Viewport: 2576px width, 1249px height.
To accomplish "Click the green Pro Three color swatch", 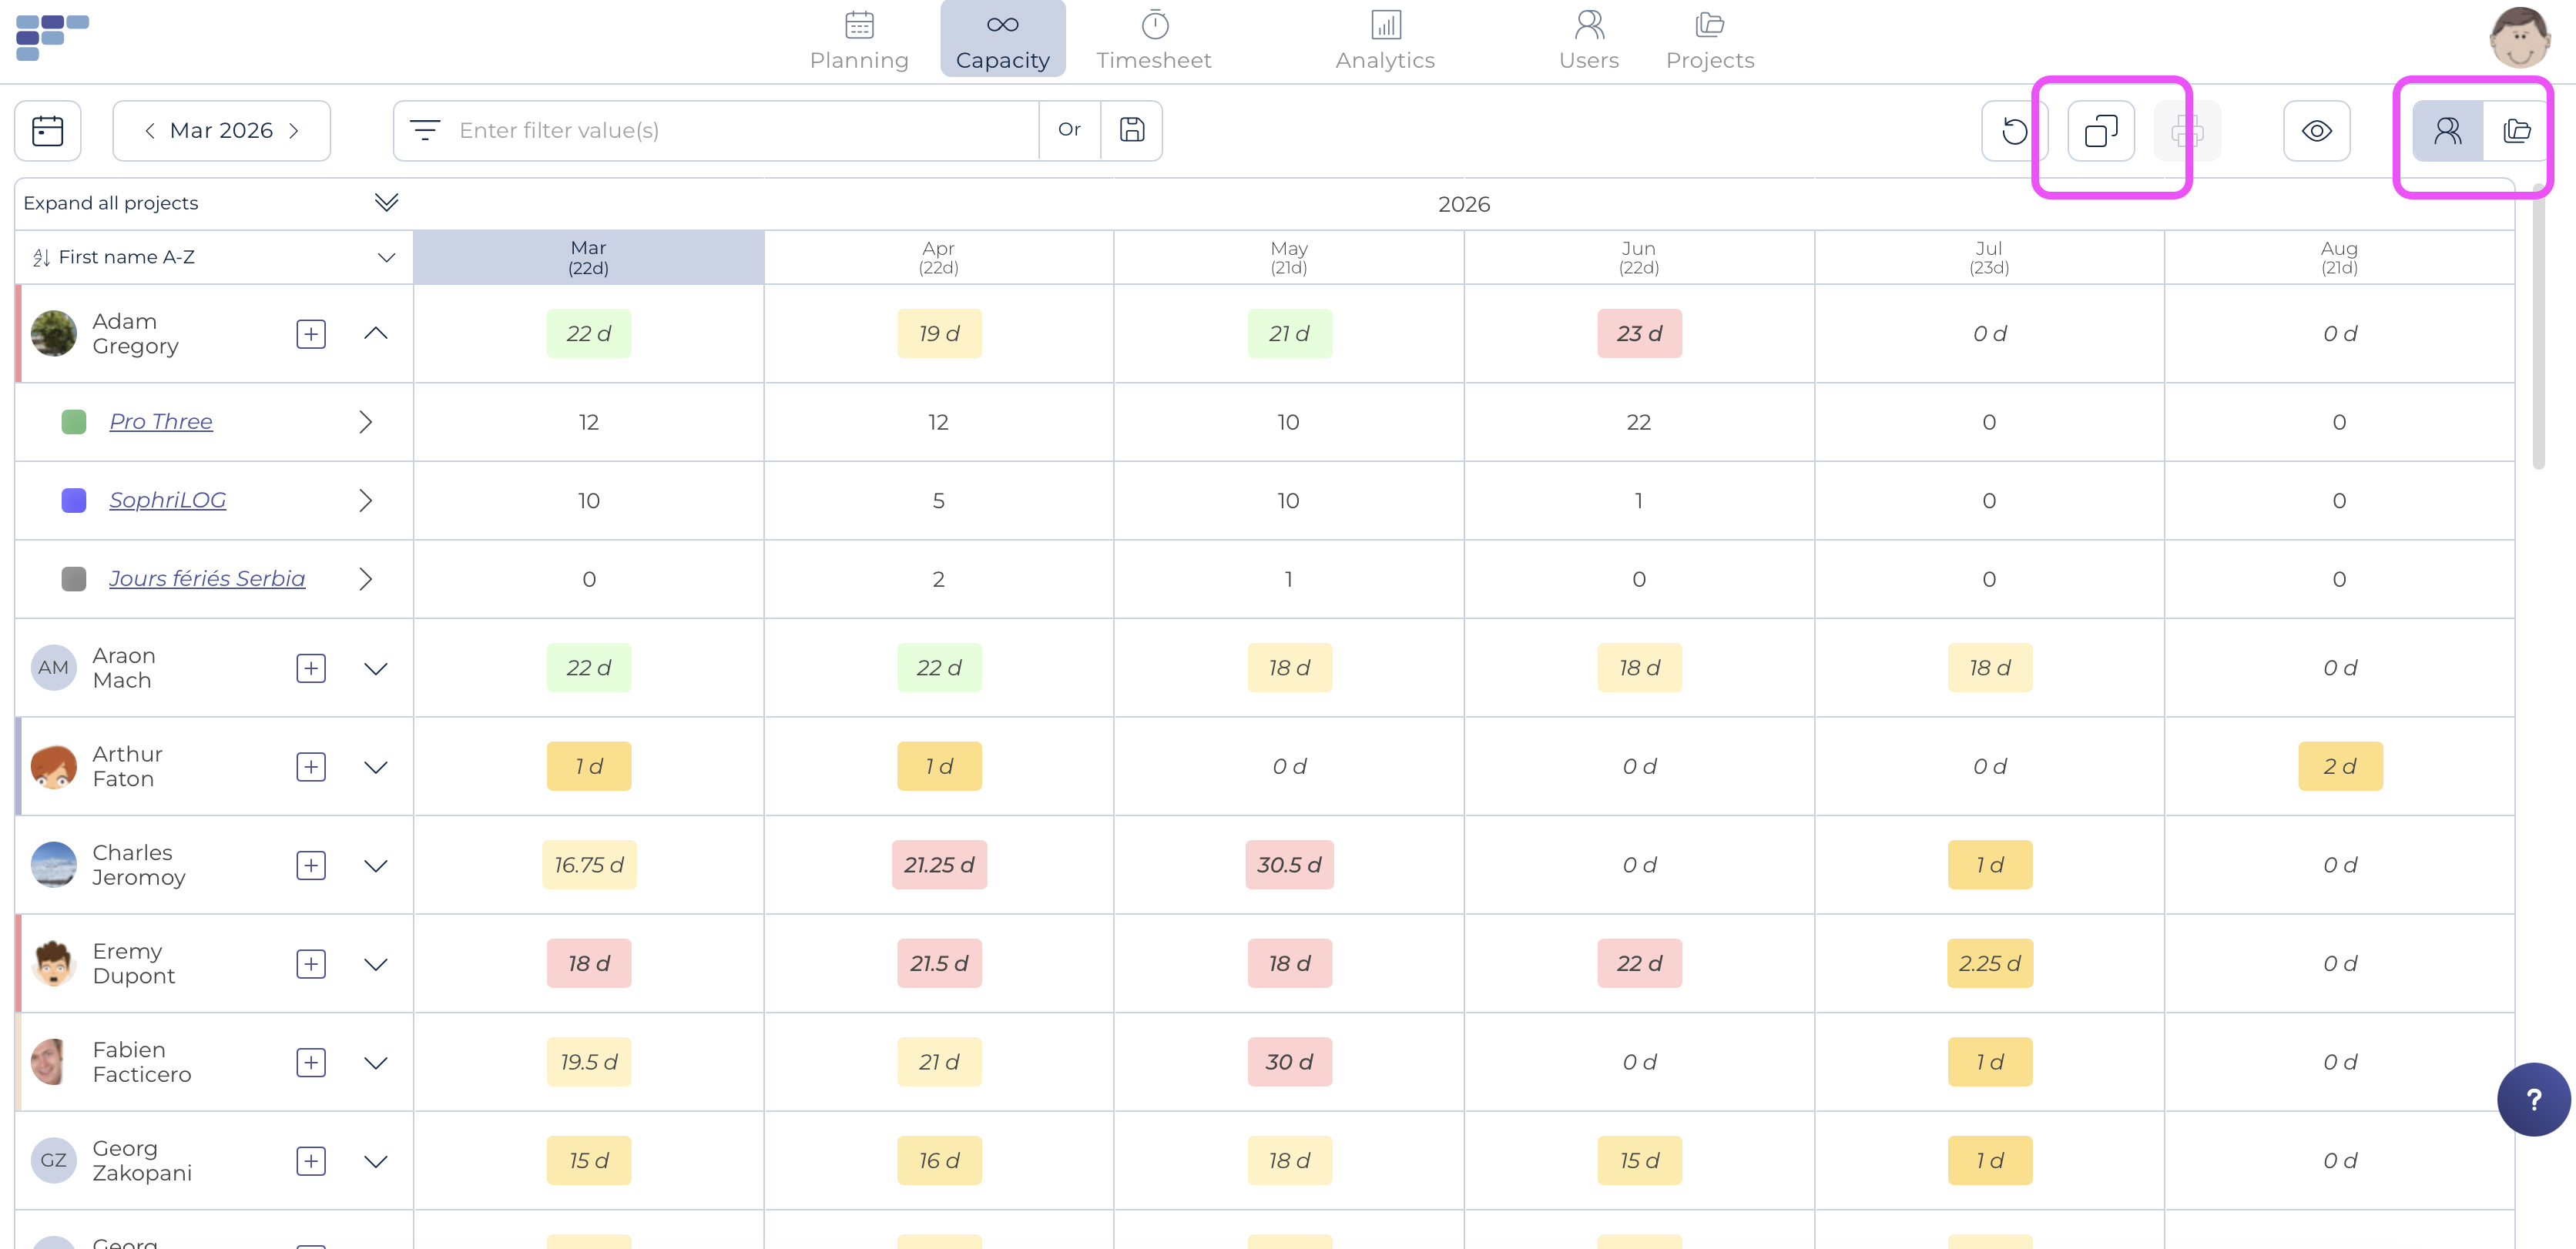I will coord(74,422).
